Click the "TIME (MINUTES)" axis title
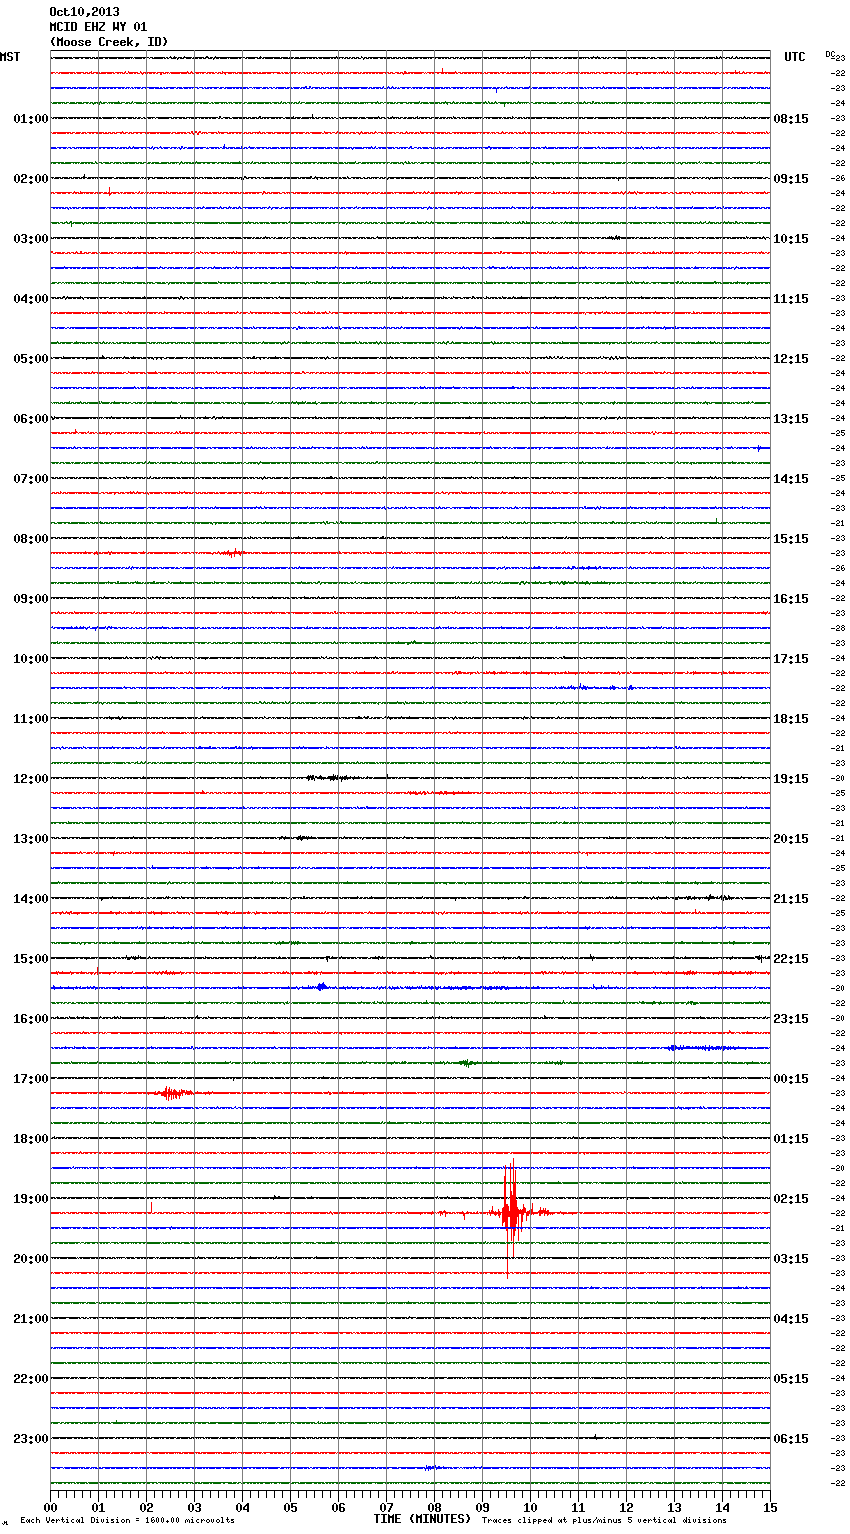The width and height of the screenshot is (850, 1534). point(422,1519)
